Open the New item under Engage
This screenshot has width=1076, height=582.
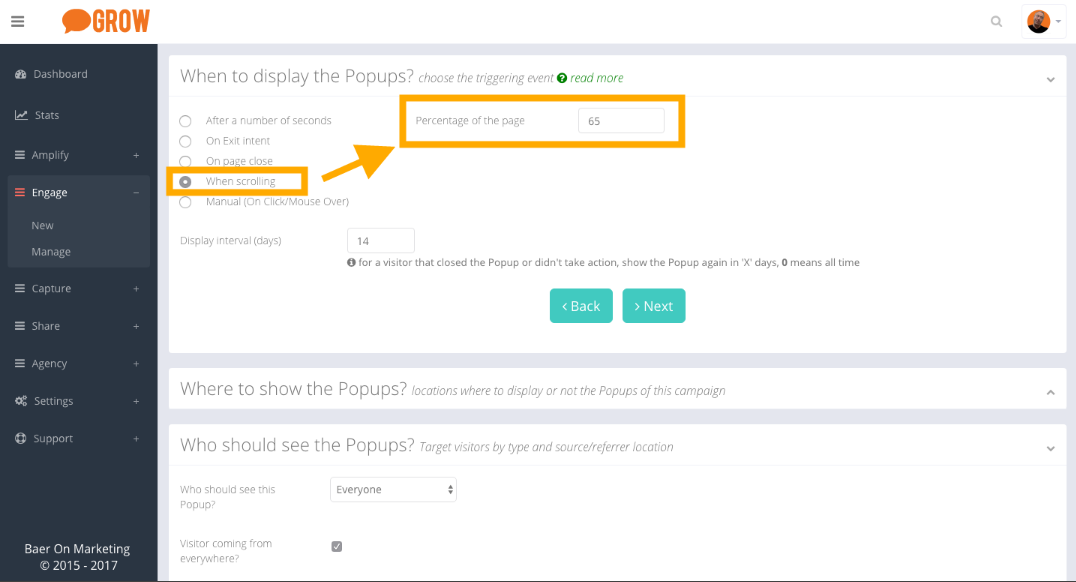43,226
